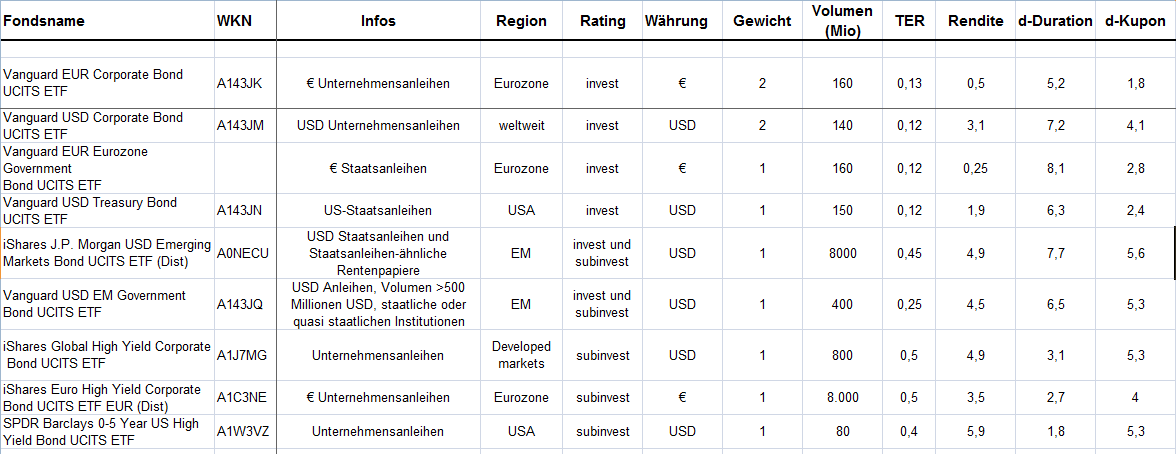The width and height of the screenshot is (1176, 454).
Task: Click the volume cell showing 8000
Action: (x=842, y=253)
